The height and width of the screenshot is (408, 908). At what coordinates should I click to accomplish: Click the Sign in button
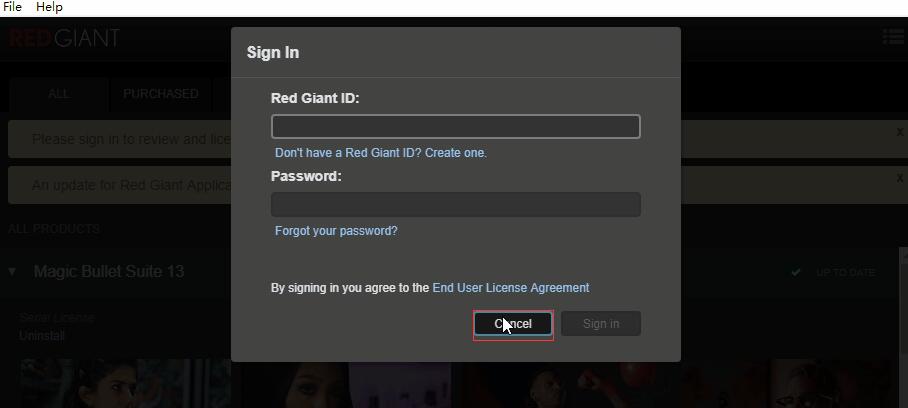click(x=601, y=324)
